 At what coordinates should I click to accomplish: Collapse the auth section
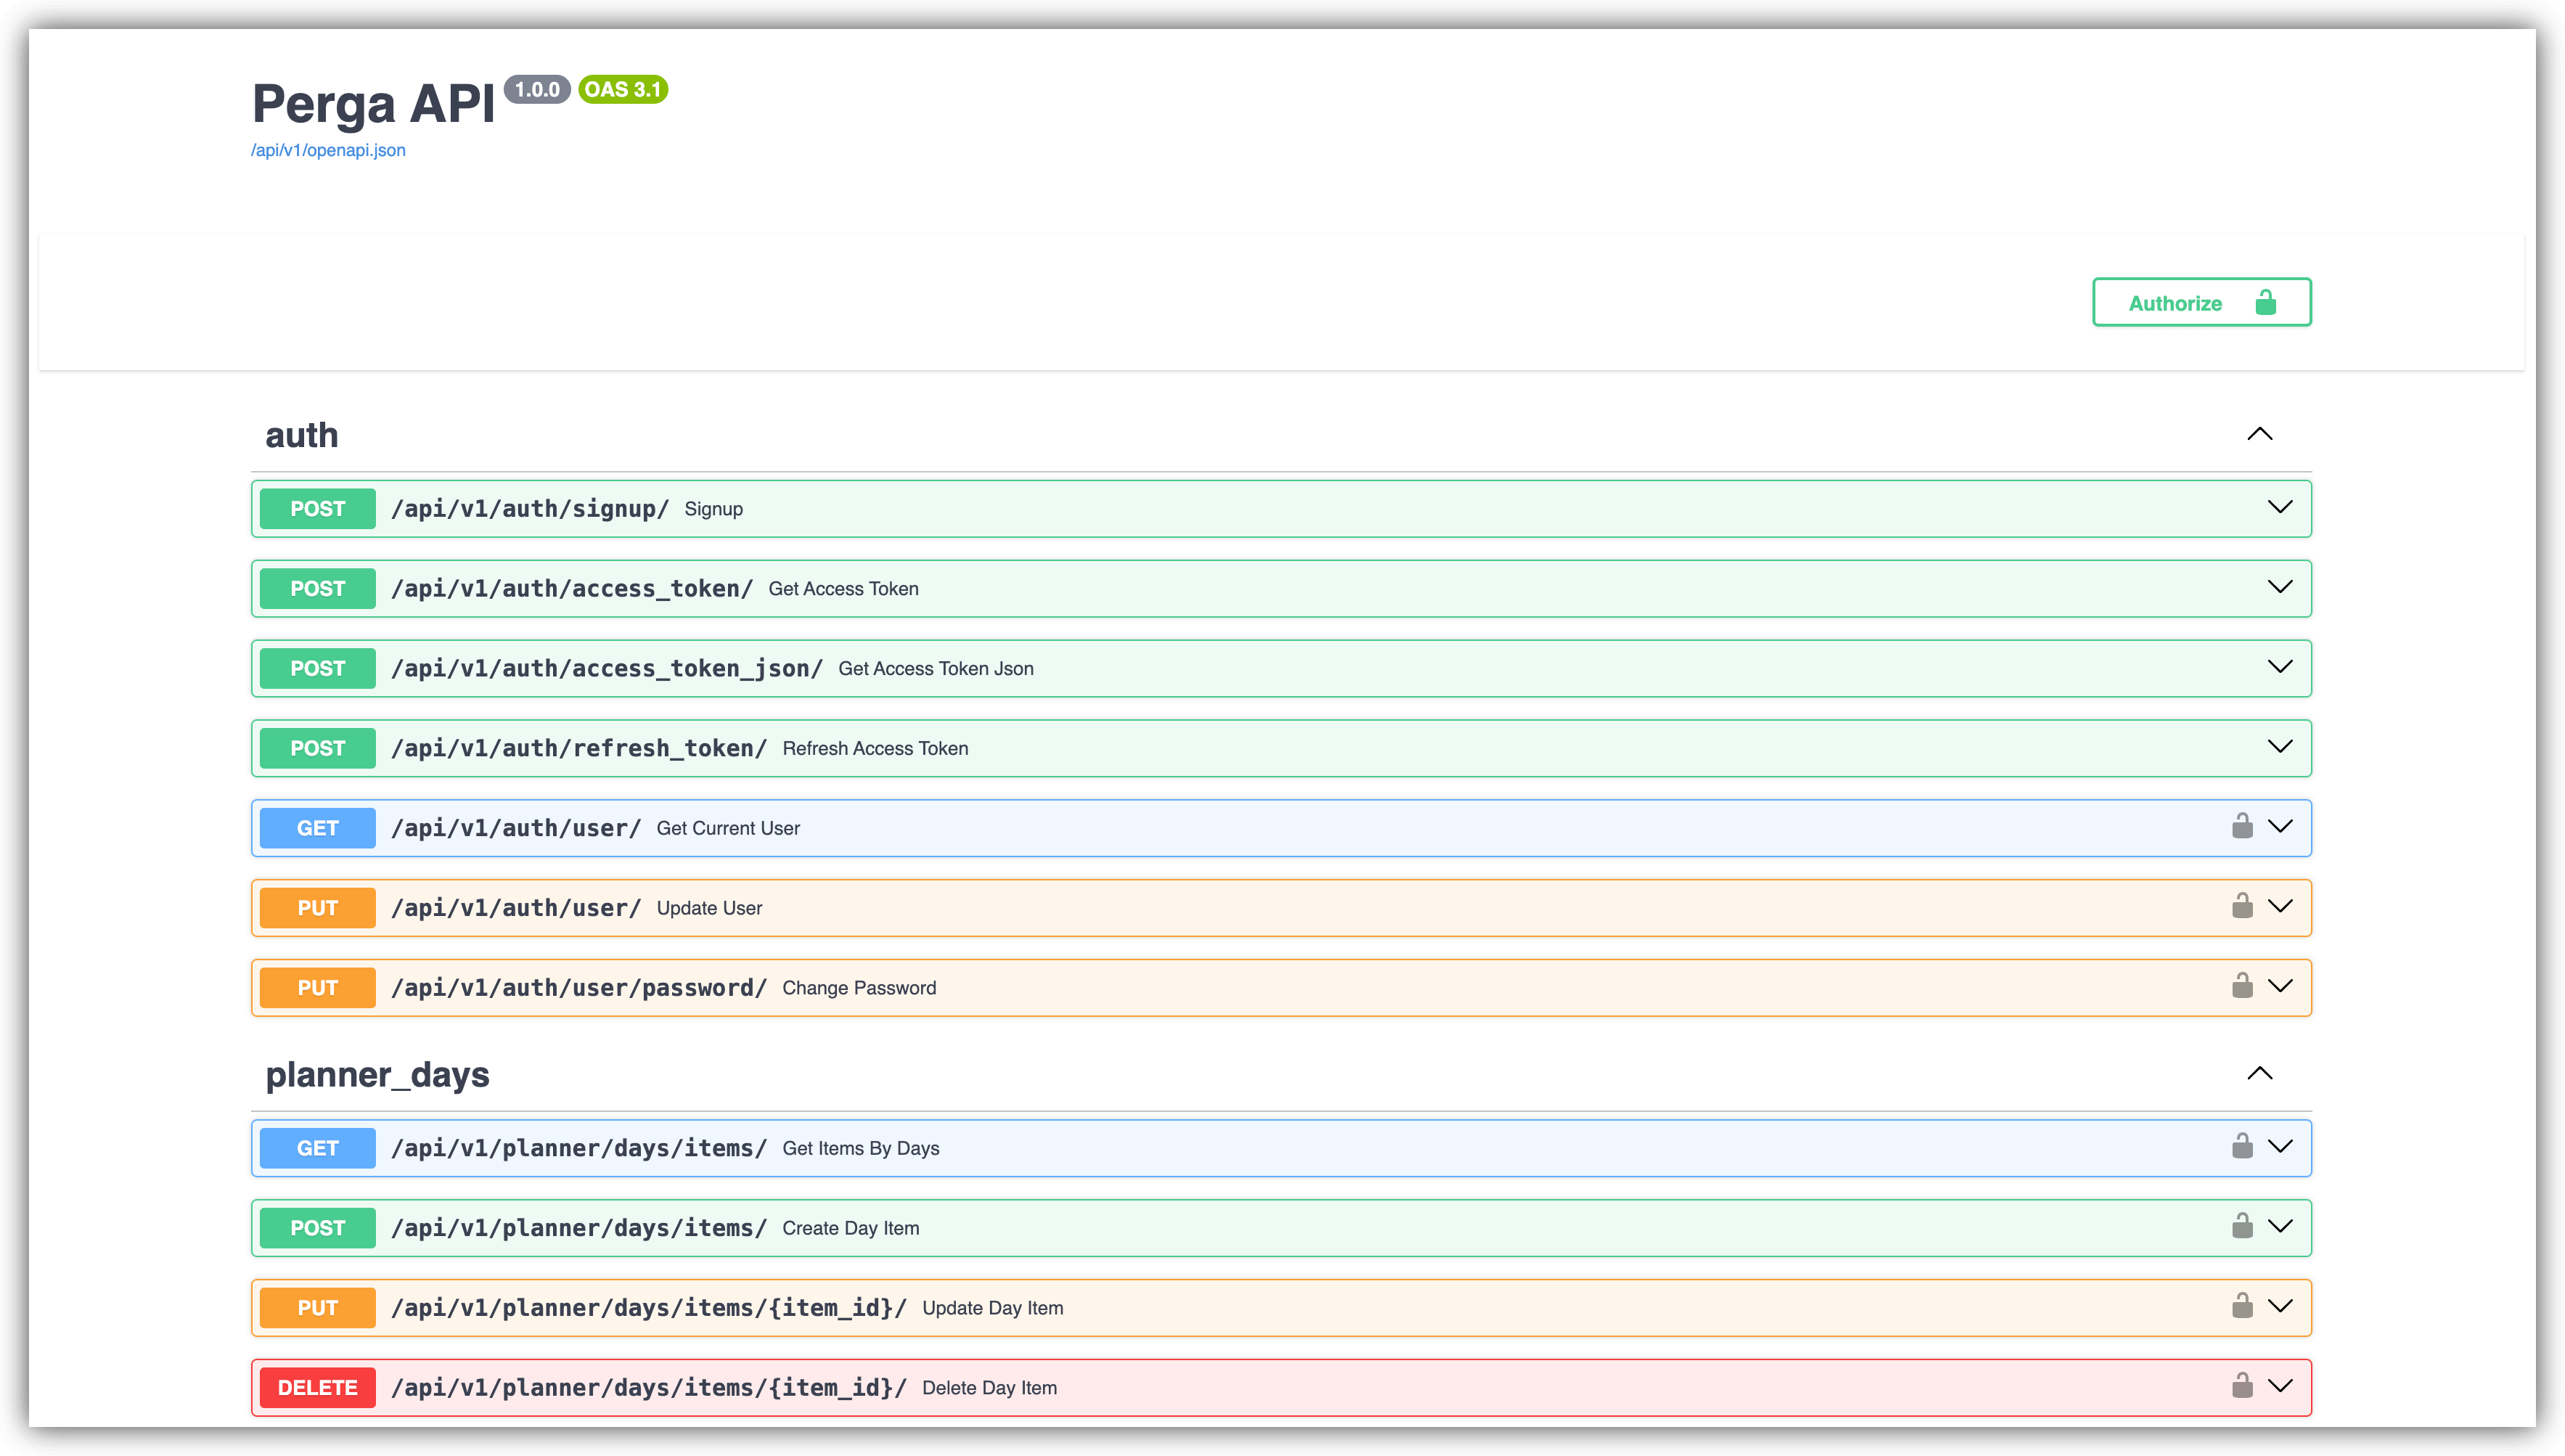pyautogui.click(x=2260, y=434)
